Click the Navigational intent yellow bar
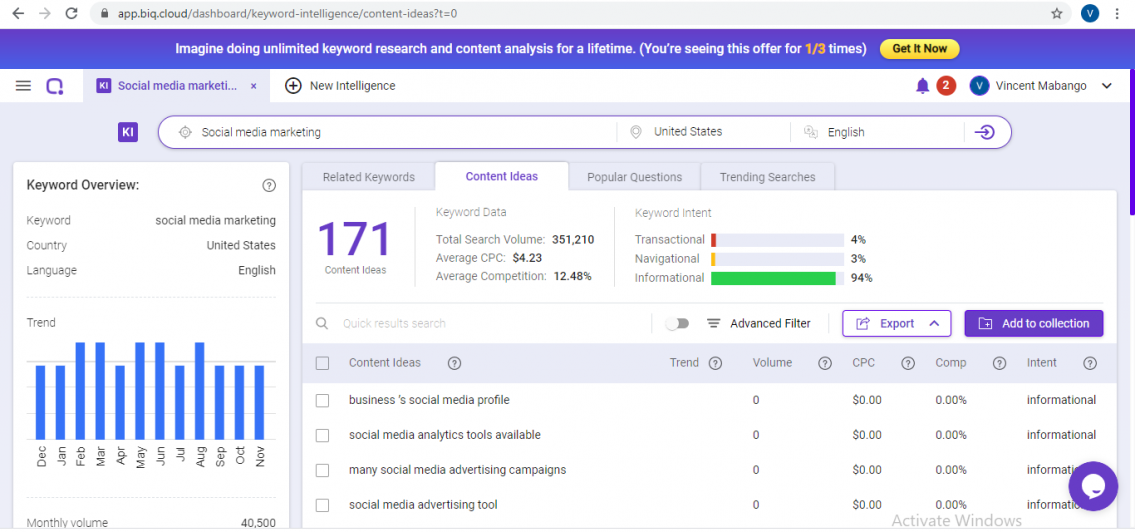Screen dimensions: 1135x532 [x=713, y=258]
